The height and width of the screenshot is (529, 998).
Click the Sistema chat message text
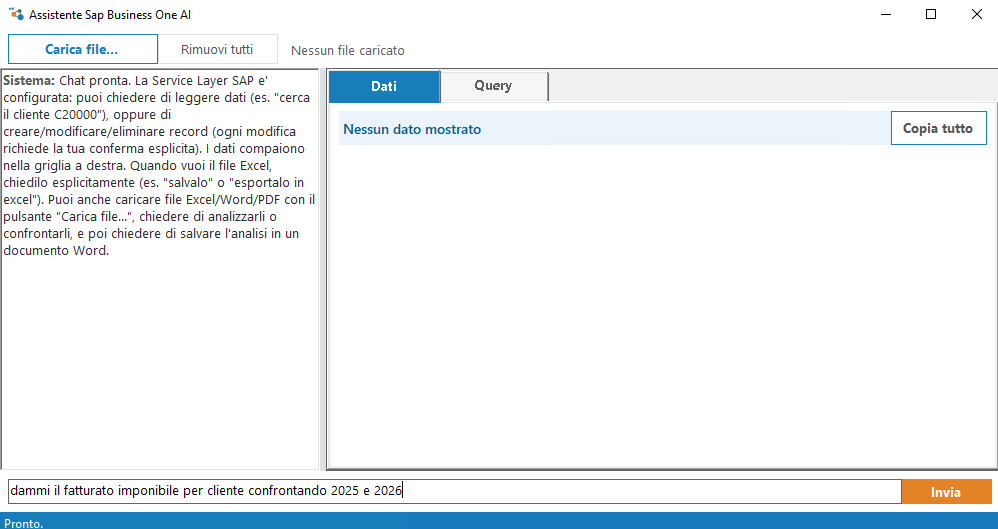coord(159,166)
